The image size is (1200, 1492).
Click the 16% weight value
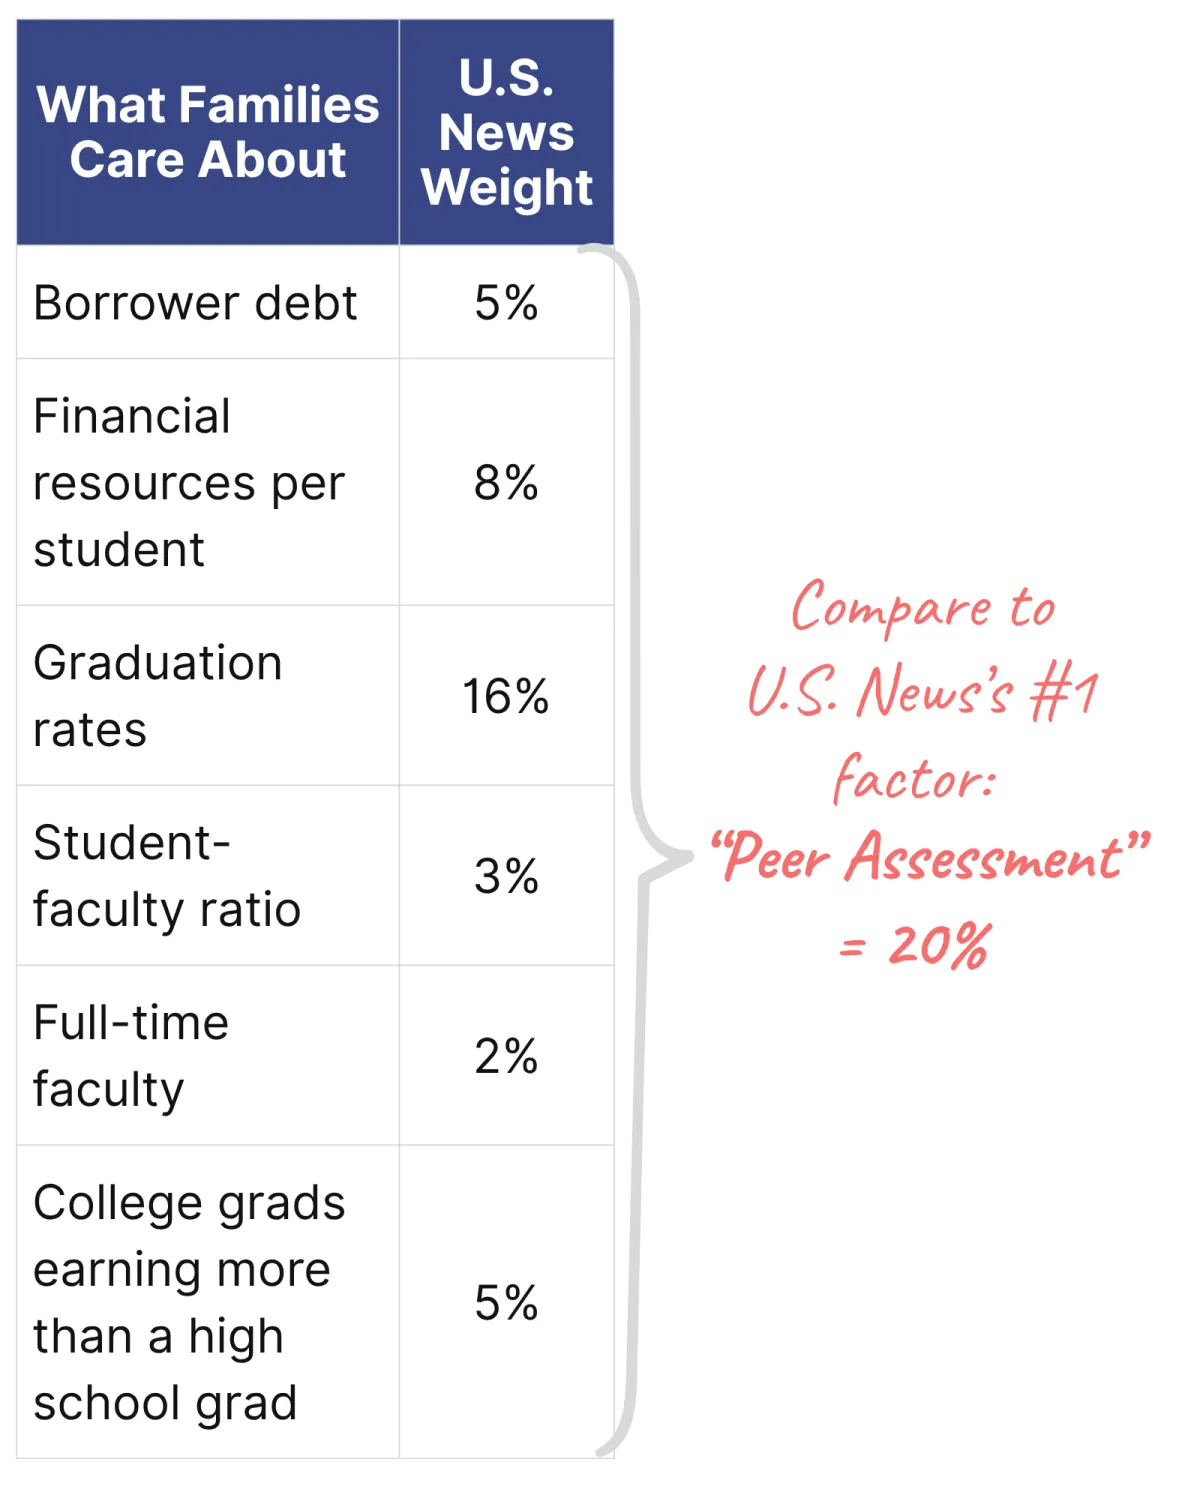506,696
